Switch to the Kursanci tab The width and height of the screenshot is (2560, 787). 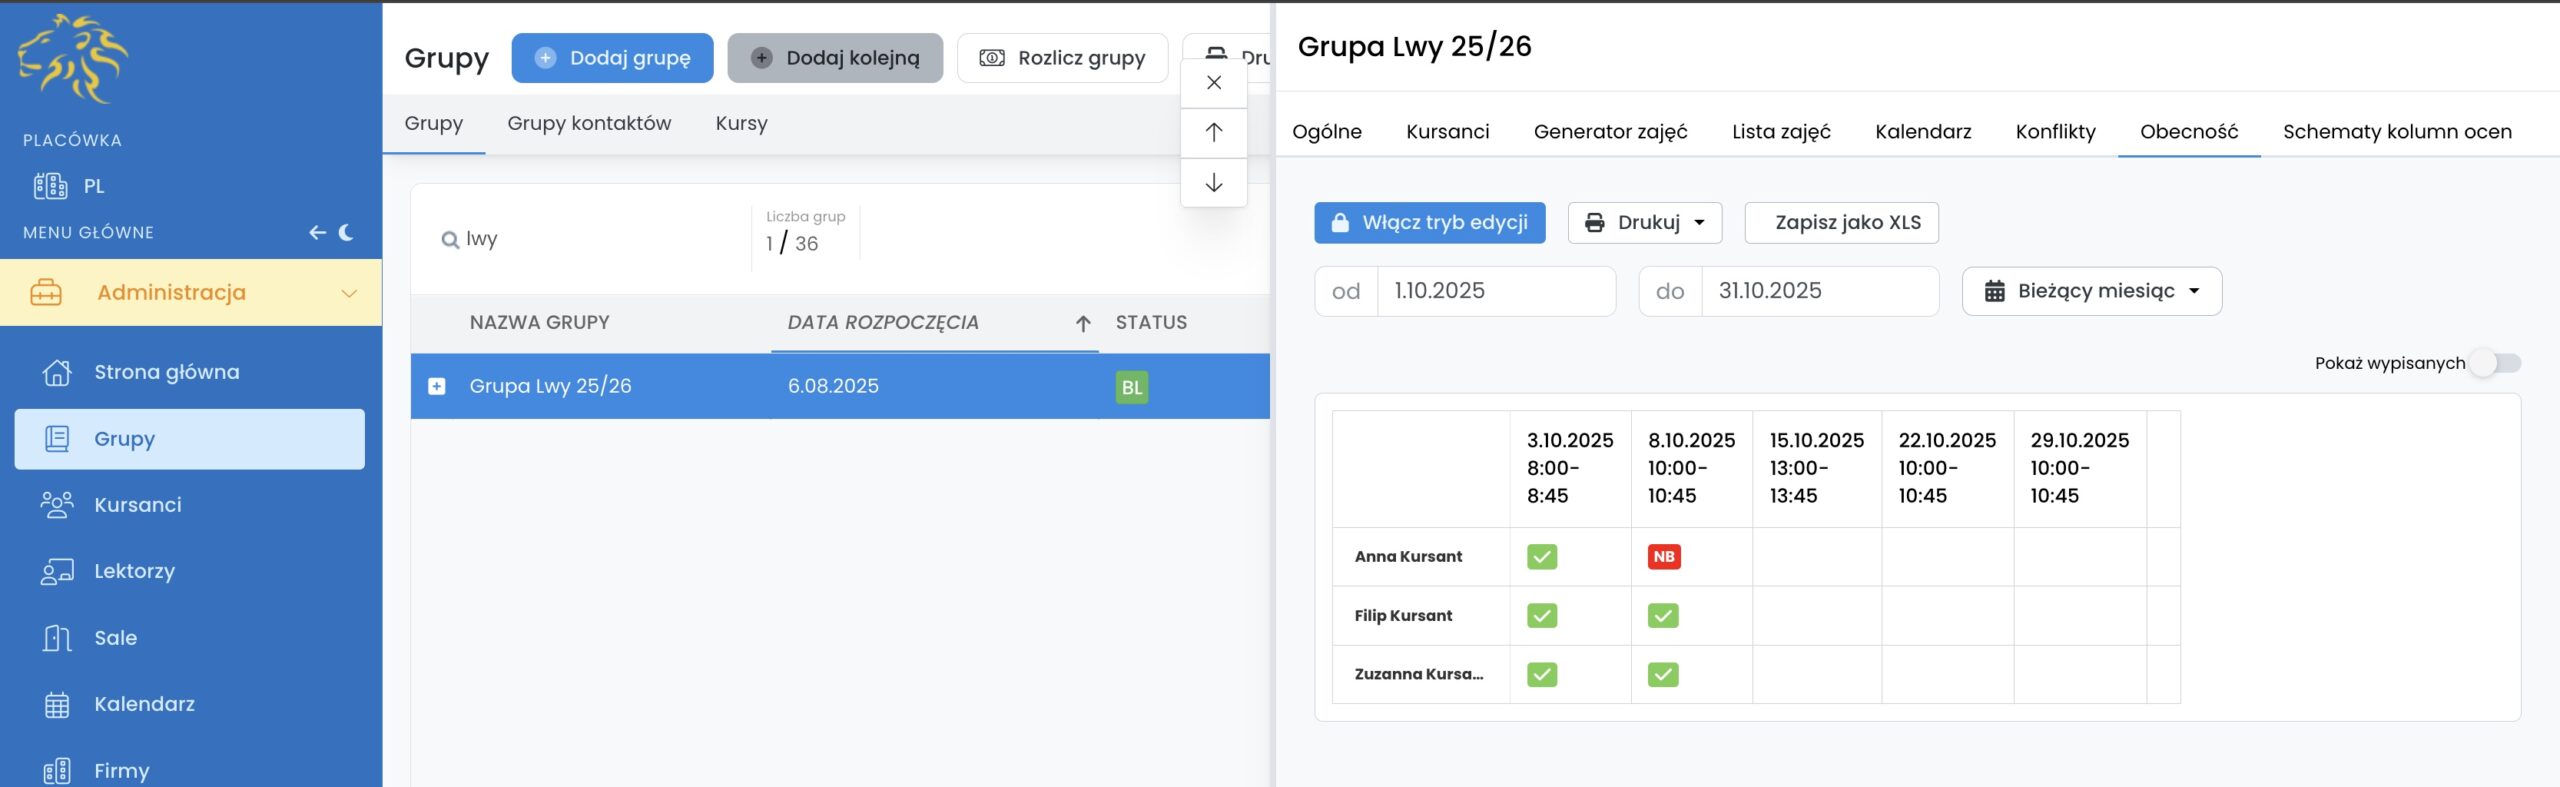(1447, 132)
